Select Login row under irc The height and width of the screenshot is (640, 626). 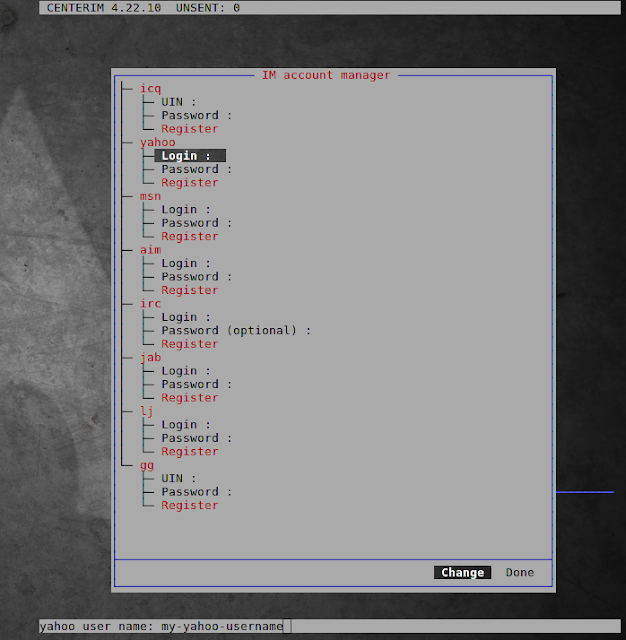click(186, 317)
